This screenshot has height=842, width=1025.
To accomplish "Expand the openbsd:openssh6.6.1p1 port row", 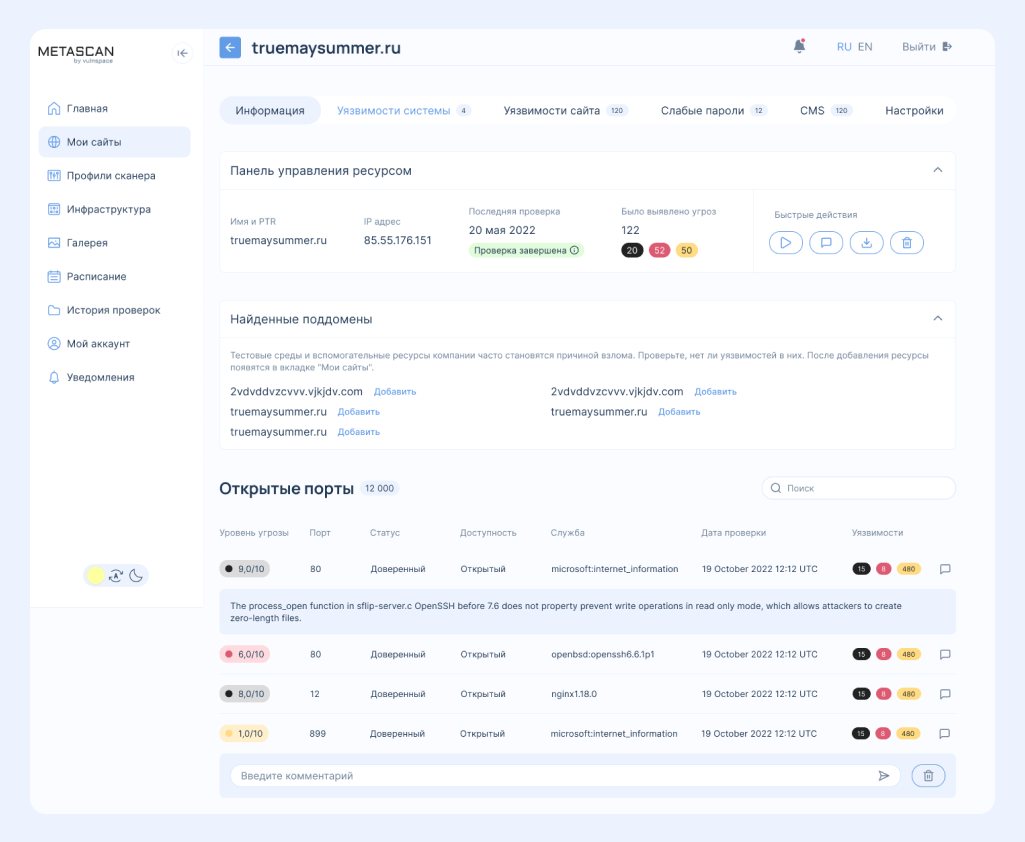I will 586,654.
